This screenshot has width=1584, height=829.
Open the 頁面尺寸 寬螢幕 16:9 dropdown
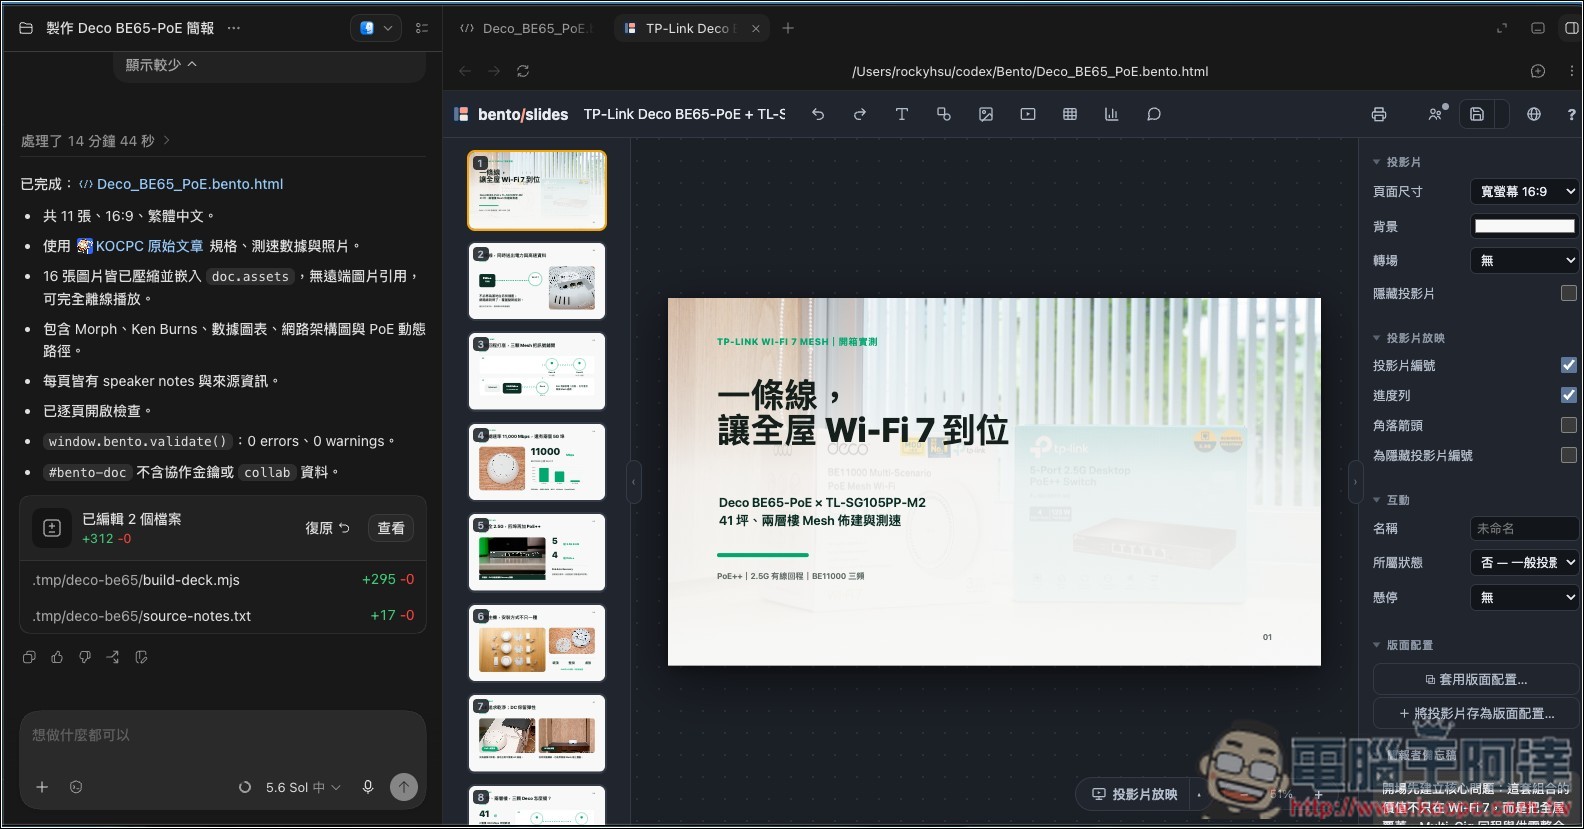coord(1525,191)
